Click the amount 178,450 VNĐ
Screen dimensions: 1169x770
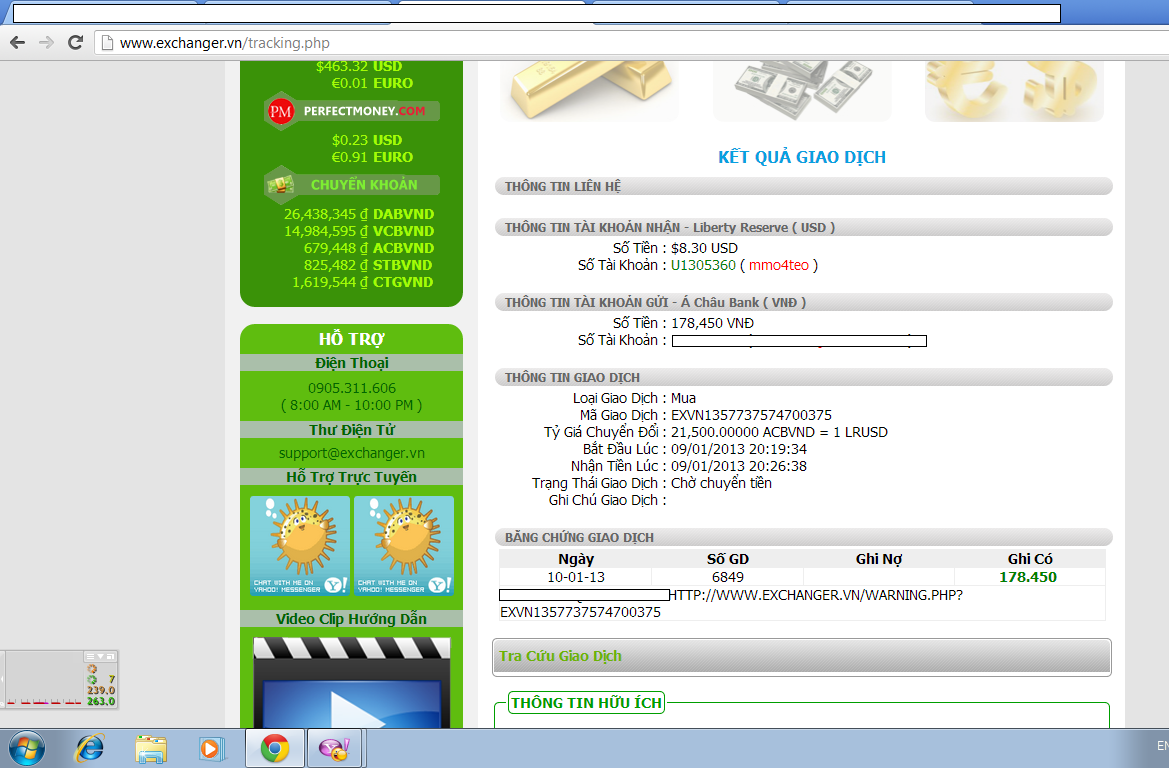pyautogui.click(x=712, y=324)
